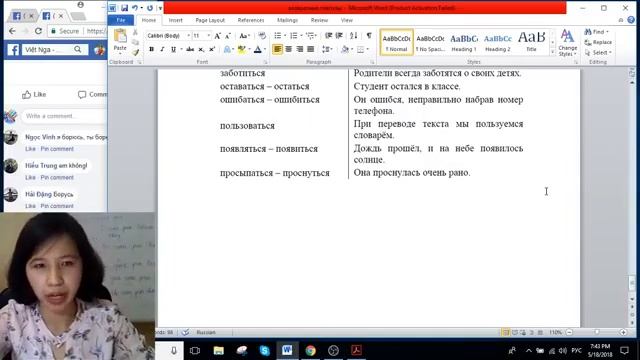Toggle Center alignment

[x=289, y=49]
